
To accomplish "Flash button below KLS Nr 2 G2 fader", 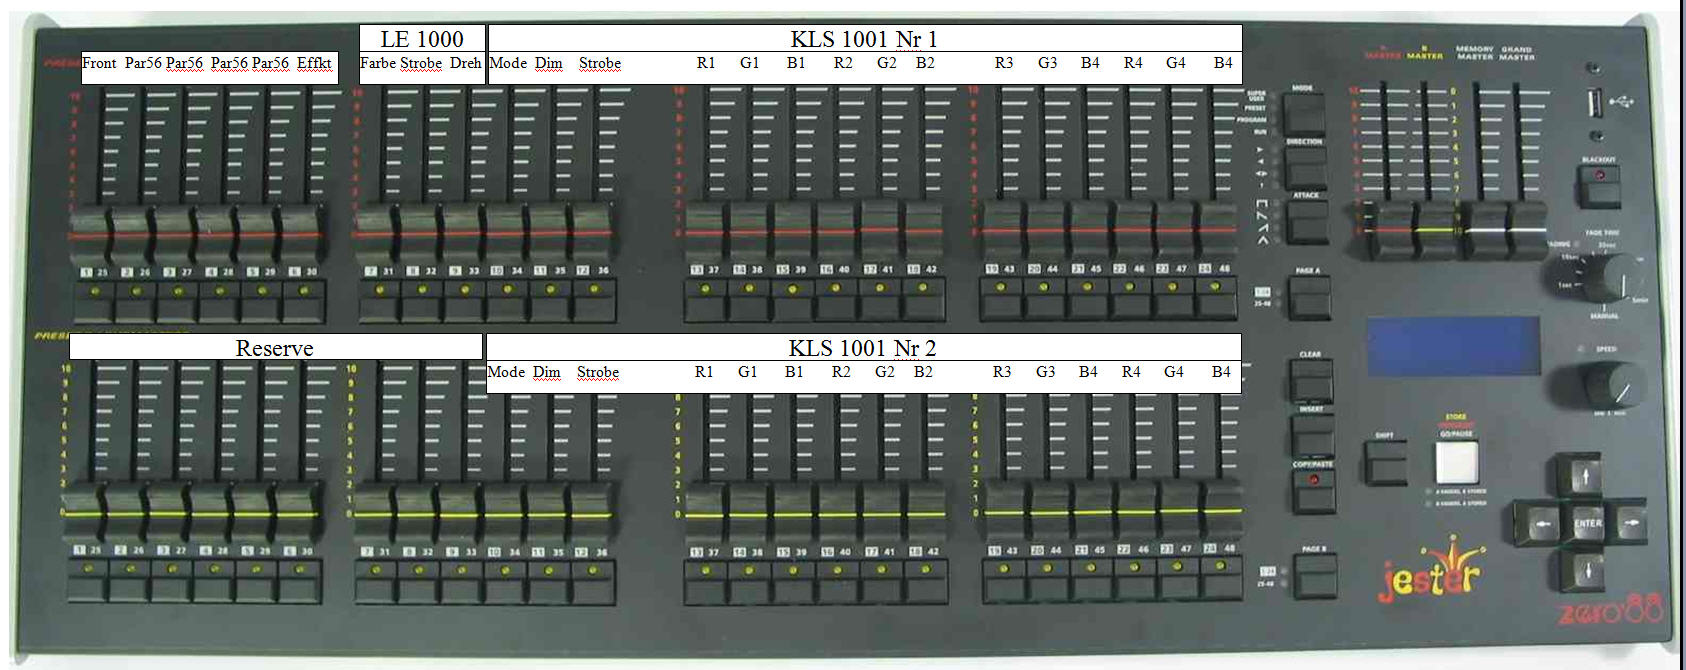I will click(x=881, y=582).
